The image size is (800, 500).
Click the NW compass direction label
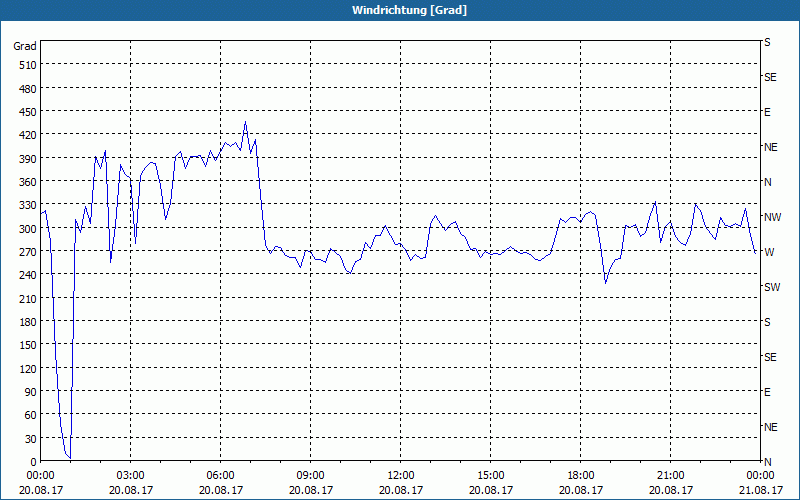[772, 217]
